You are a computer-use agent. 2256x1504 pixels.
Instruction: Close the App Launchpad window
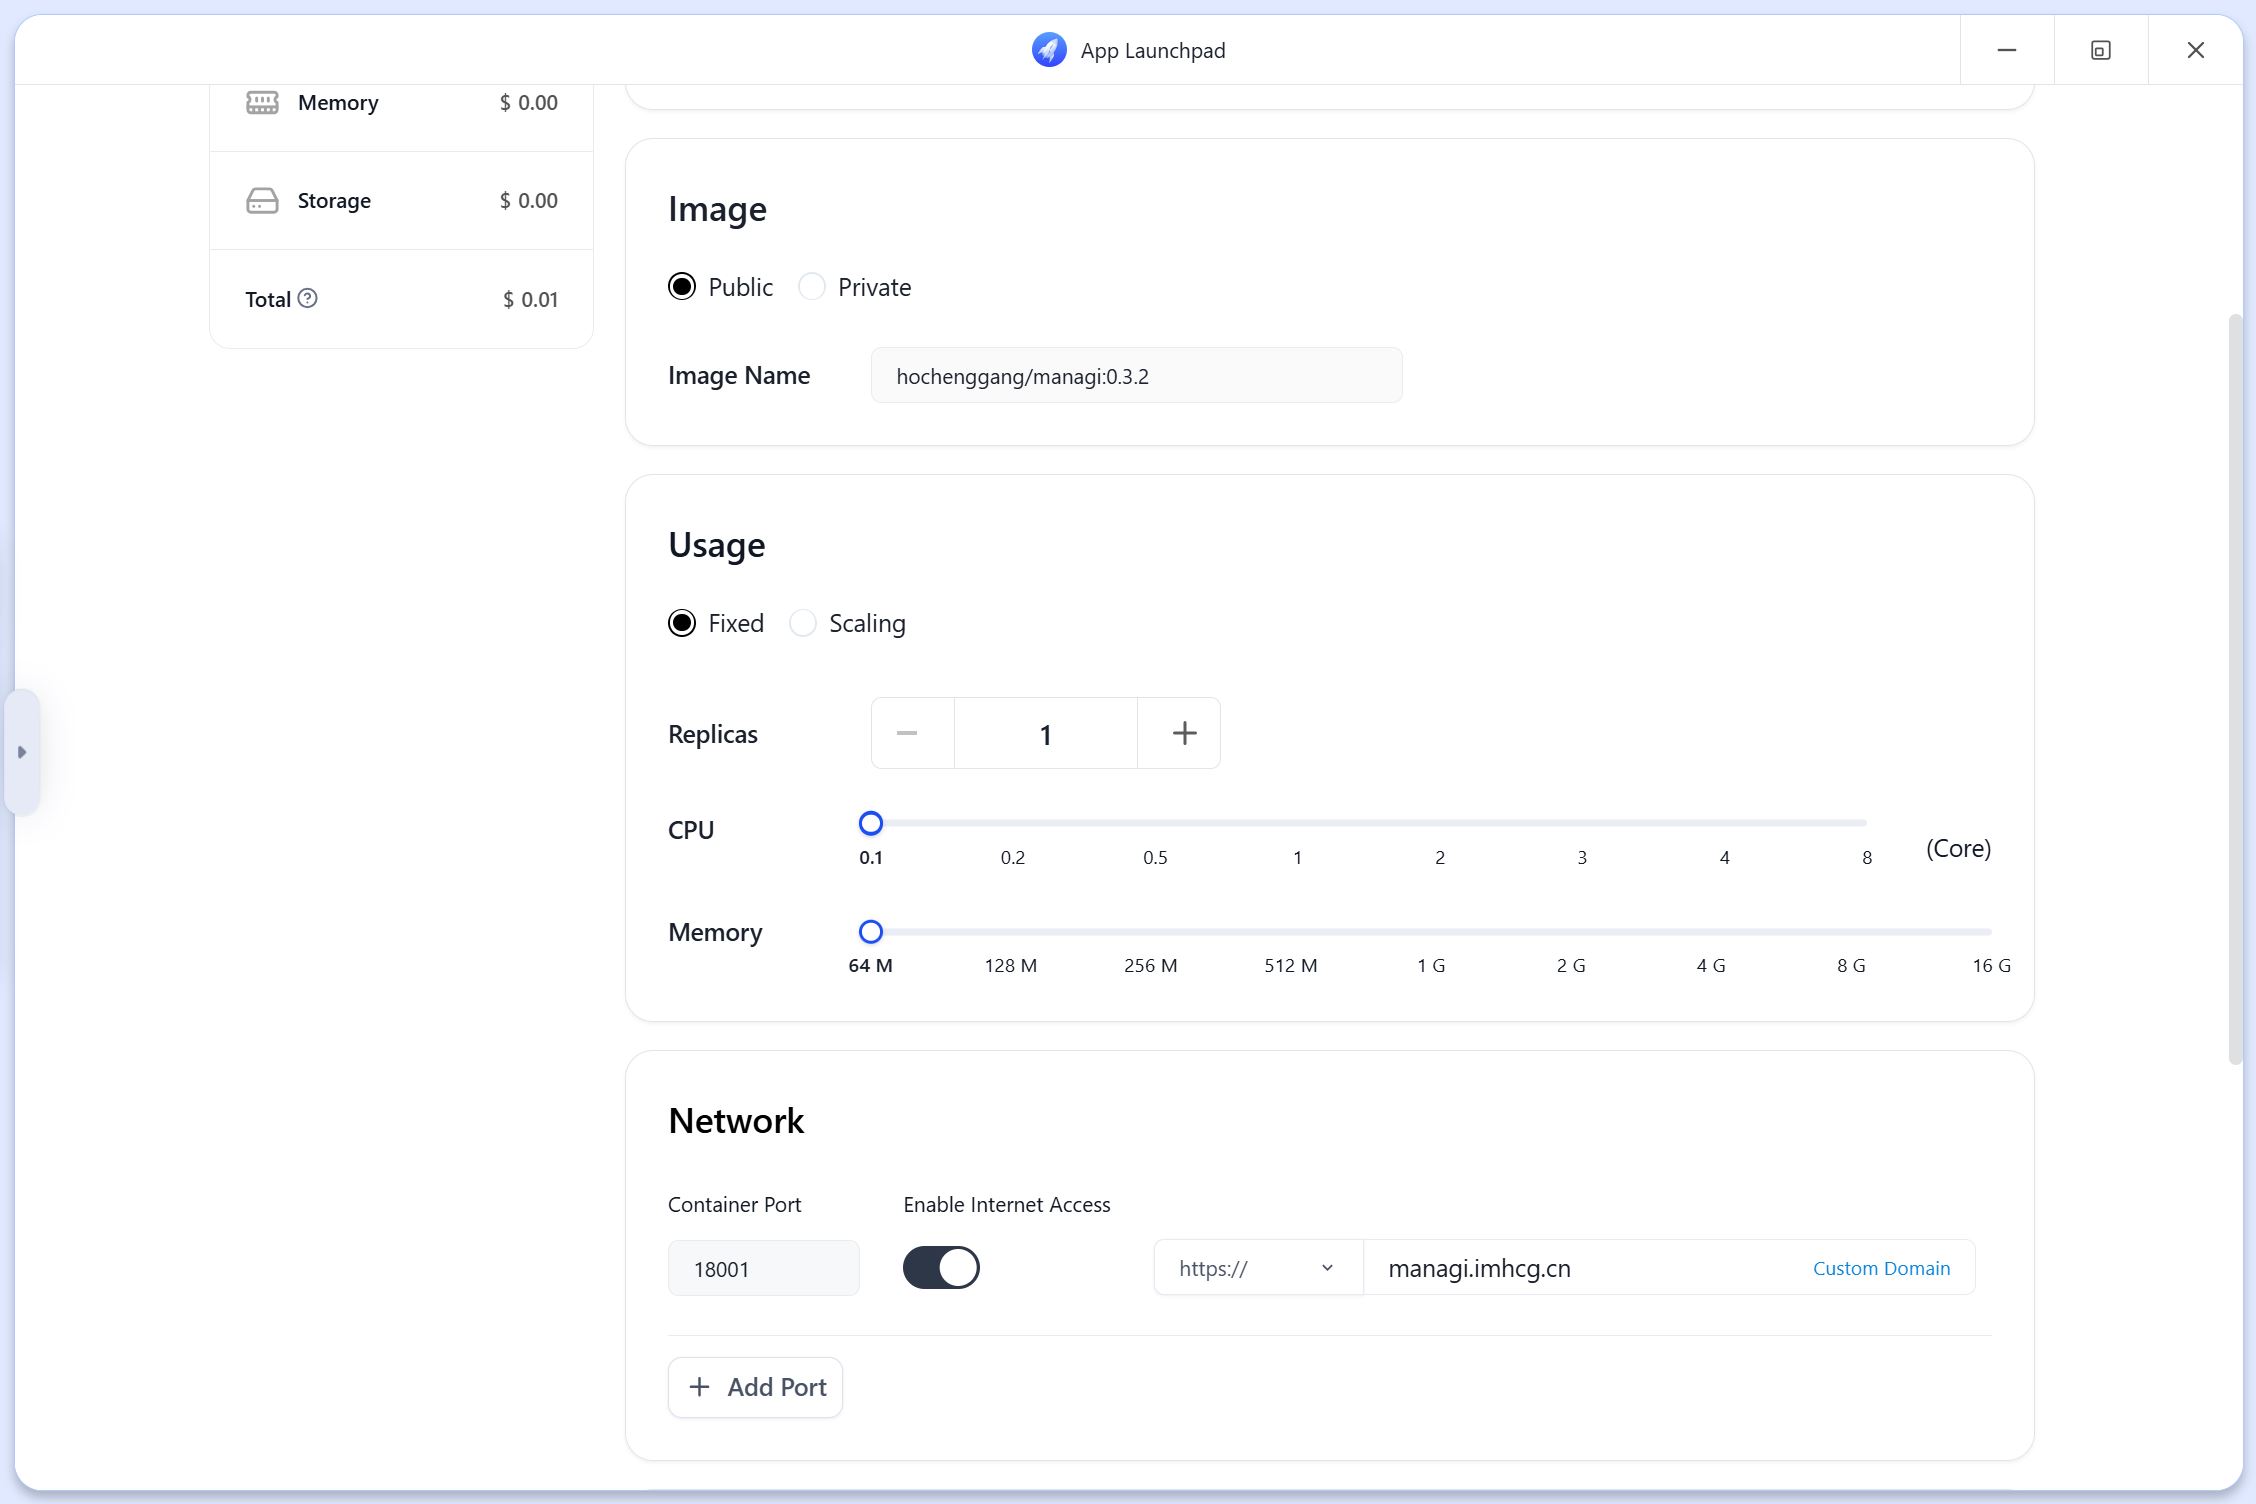pyautogui.click(x=2195, y=50)
